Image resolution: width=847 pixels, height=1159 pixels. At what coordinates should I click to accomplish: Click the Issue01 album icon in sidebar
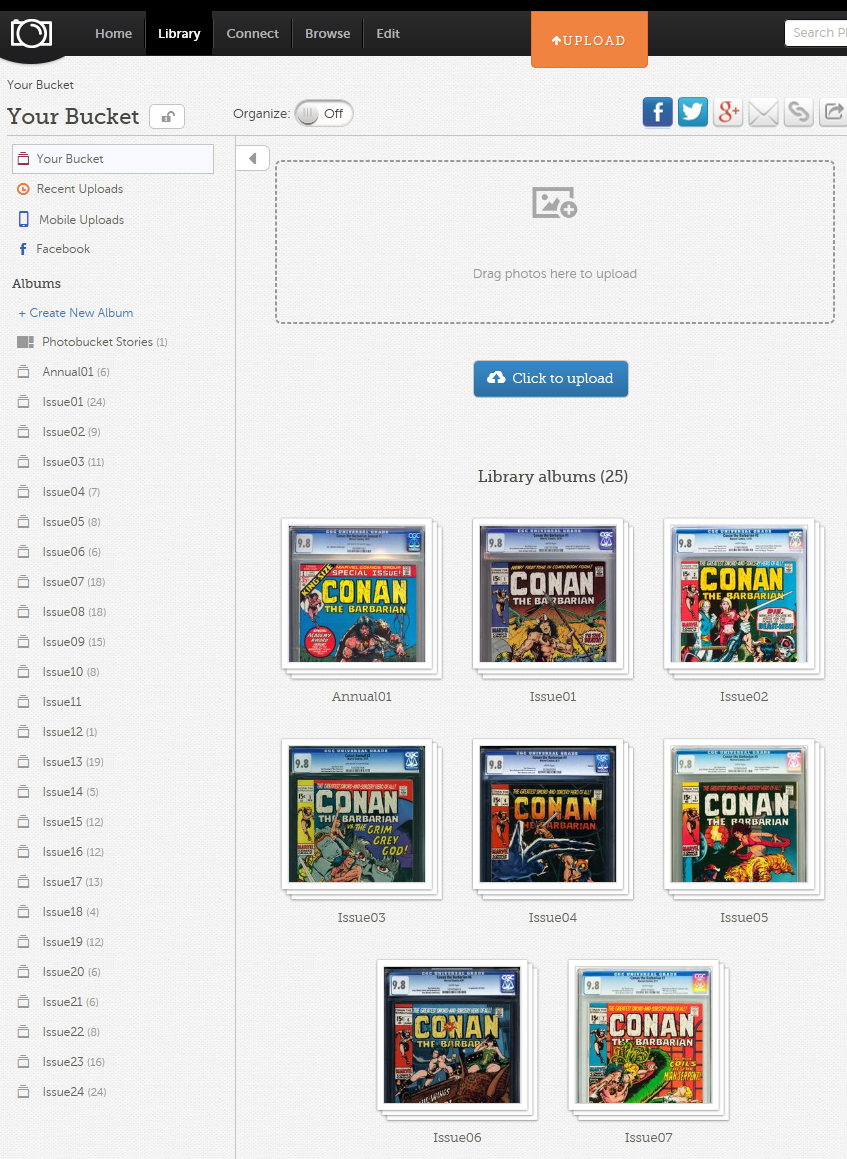[24, 401]
